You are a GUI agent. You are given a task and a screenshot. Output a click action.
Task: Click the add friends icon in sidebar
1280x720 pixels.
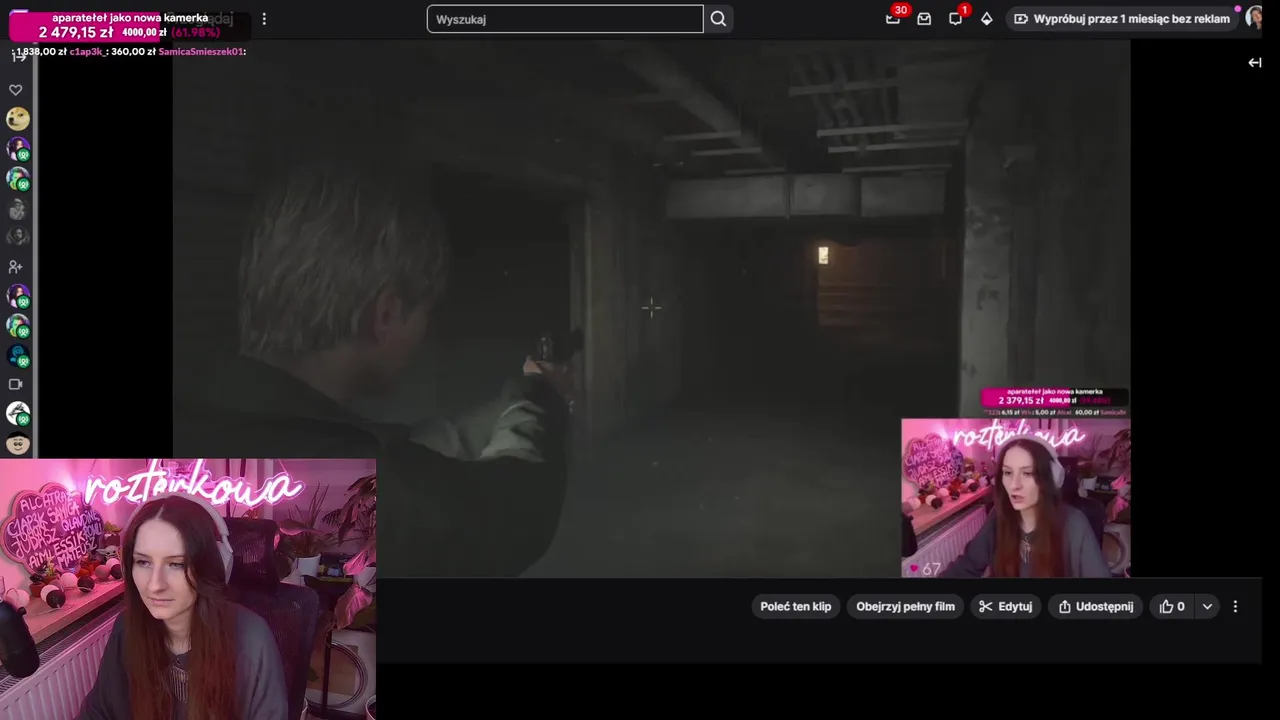point(16,267)
